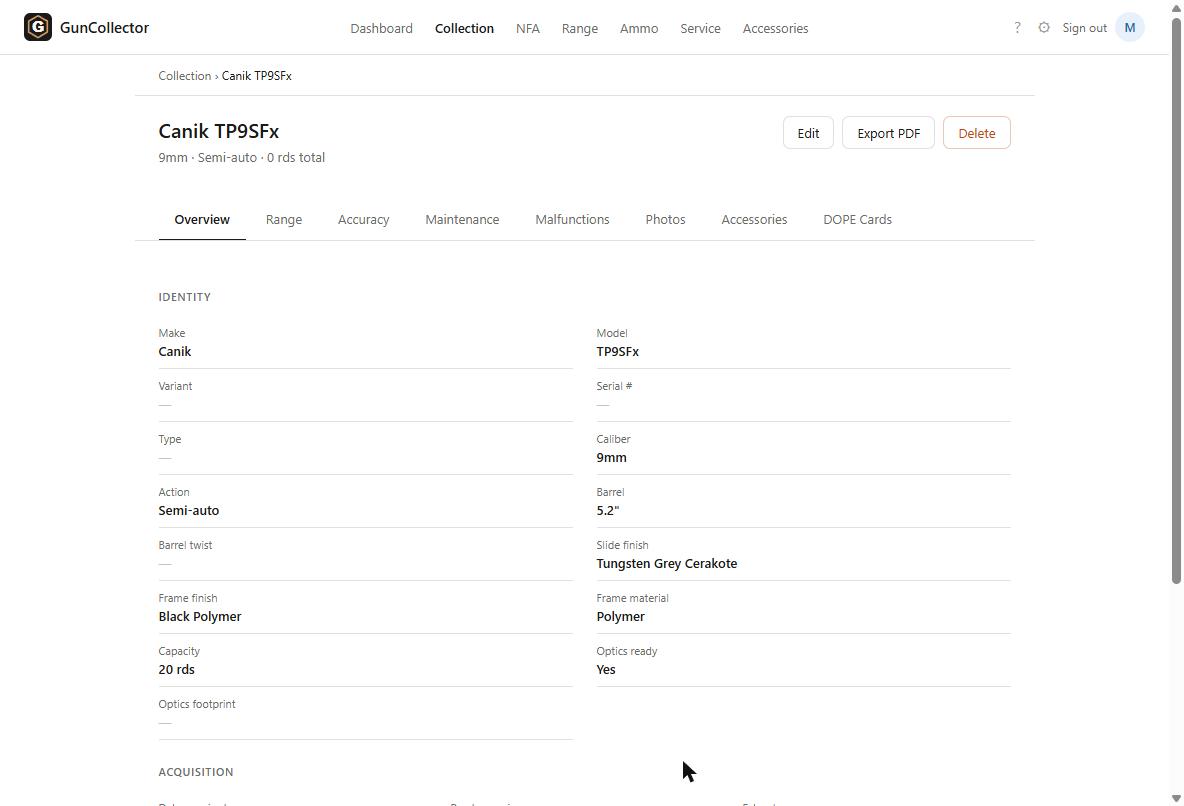Click the Variant field label
This screenshot has height=806, width=1184.
tap(175, 386)
